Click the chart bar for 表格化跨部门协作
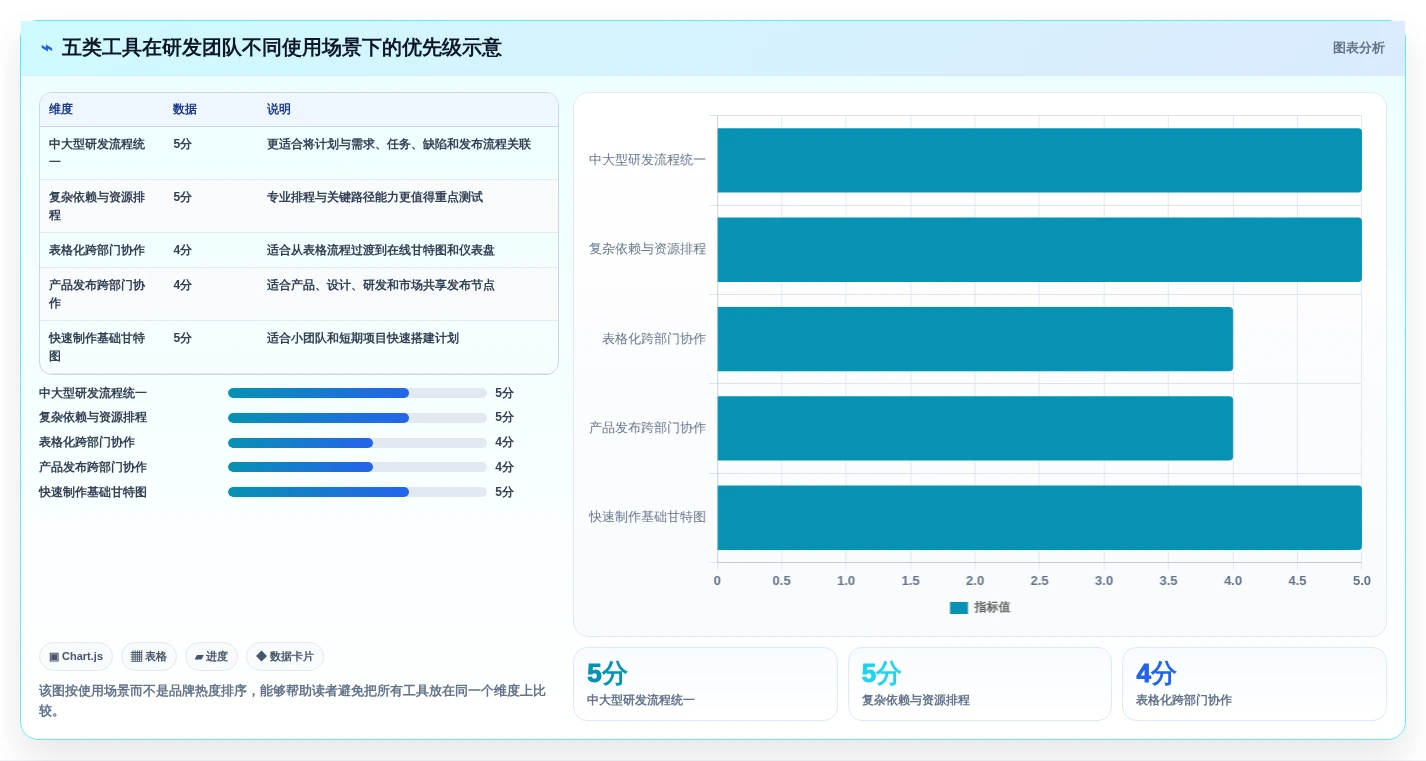Screen dimensions: 1426x761 click(975, 339)
